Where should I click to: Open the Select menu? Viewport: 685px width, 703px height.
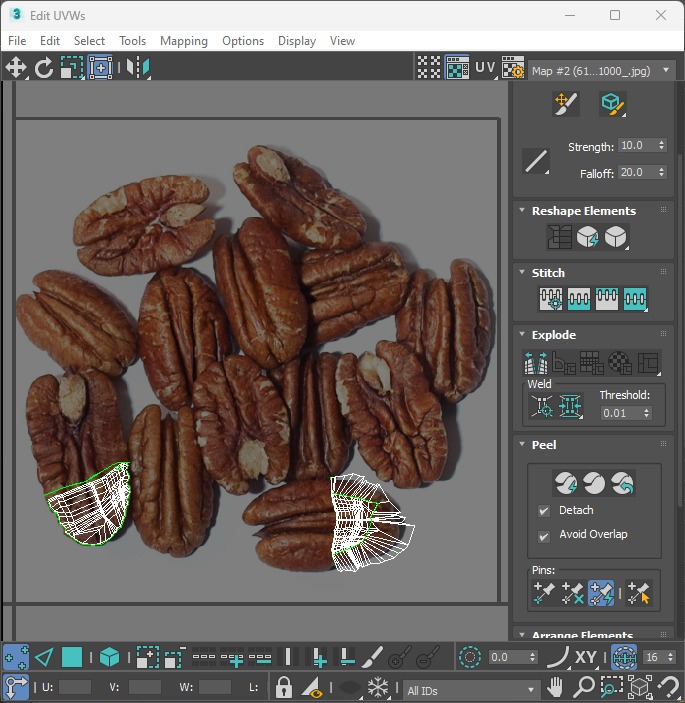[x=89, y=41]
